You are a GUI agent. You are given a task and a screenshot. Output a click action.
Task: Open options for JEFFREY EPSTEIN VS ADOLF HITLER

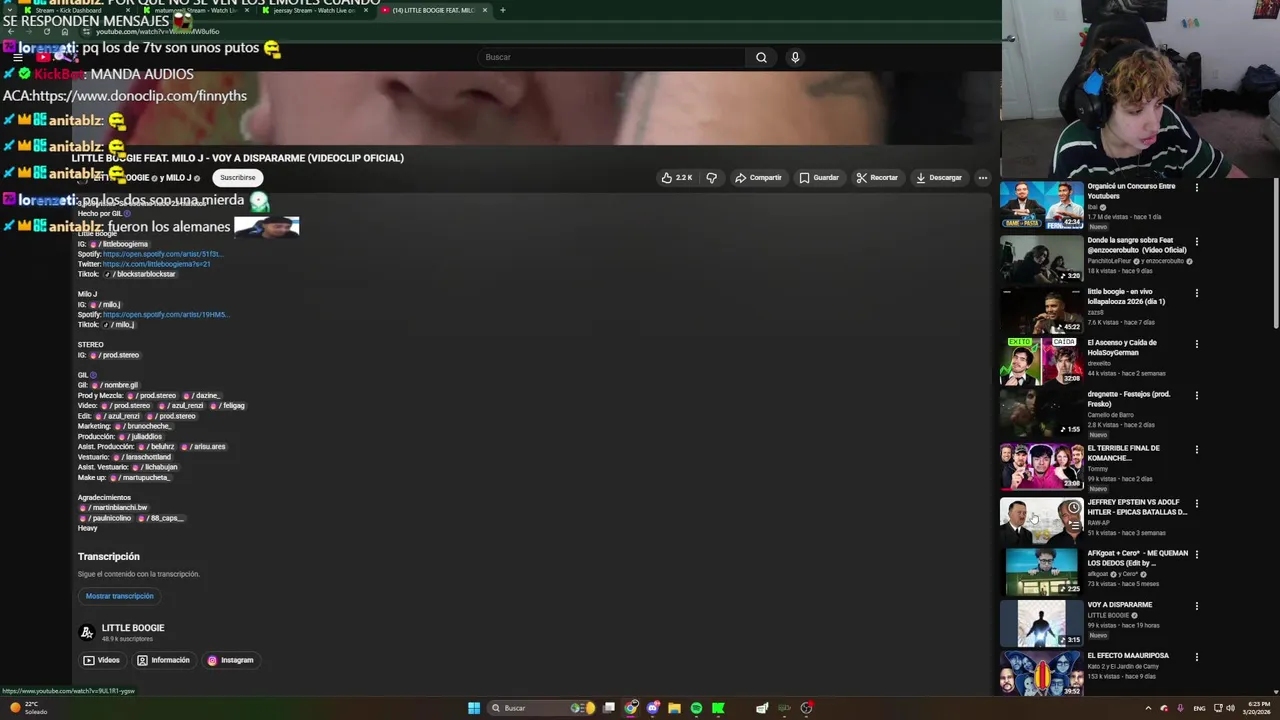(1196, 503)
